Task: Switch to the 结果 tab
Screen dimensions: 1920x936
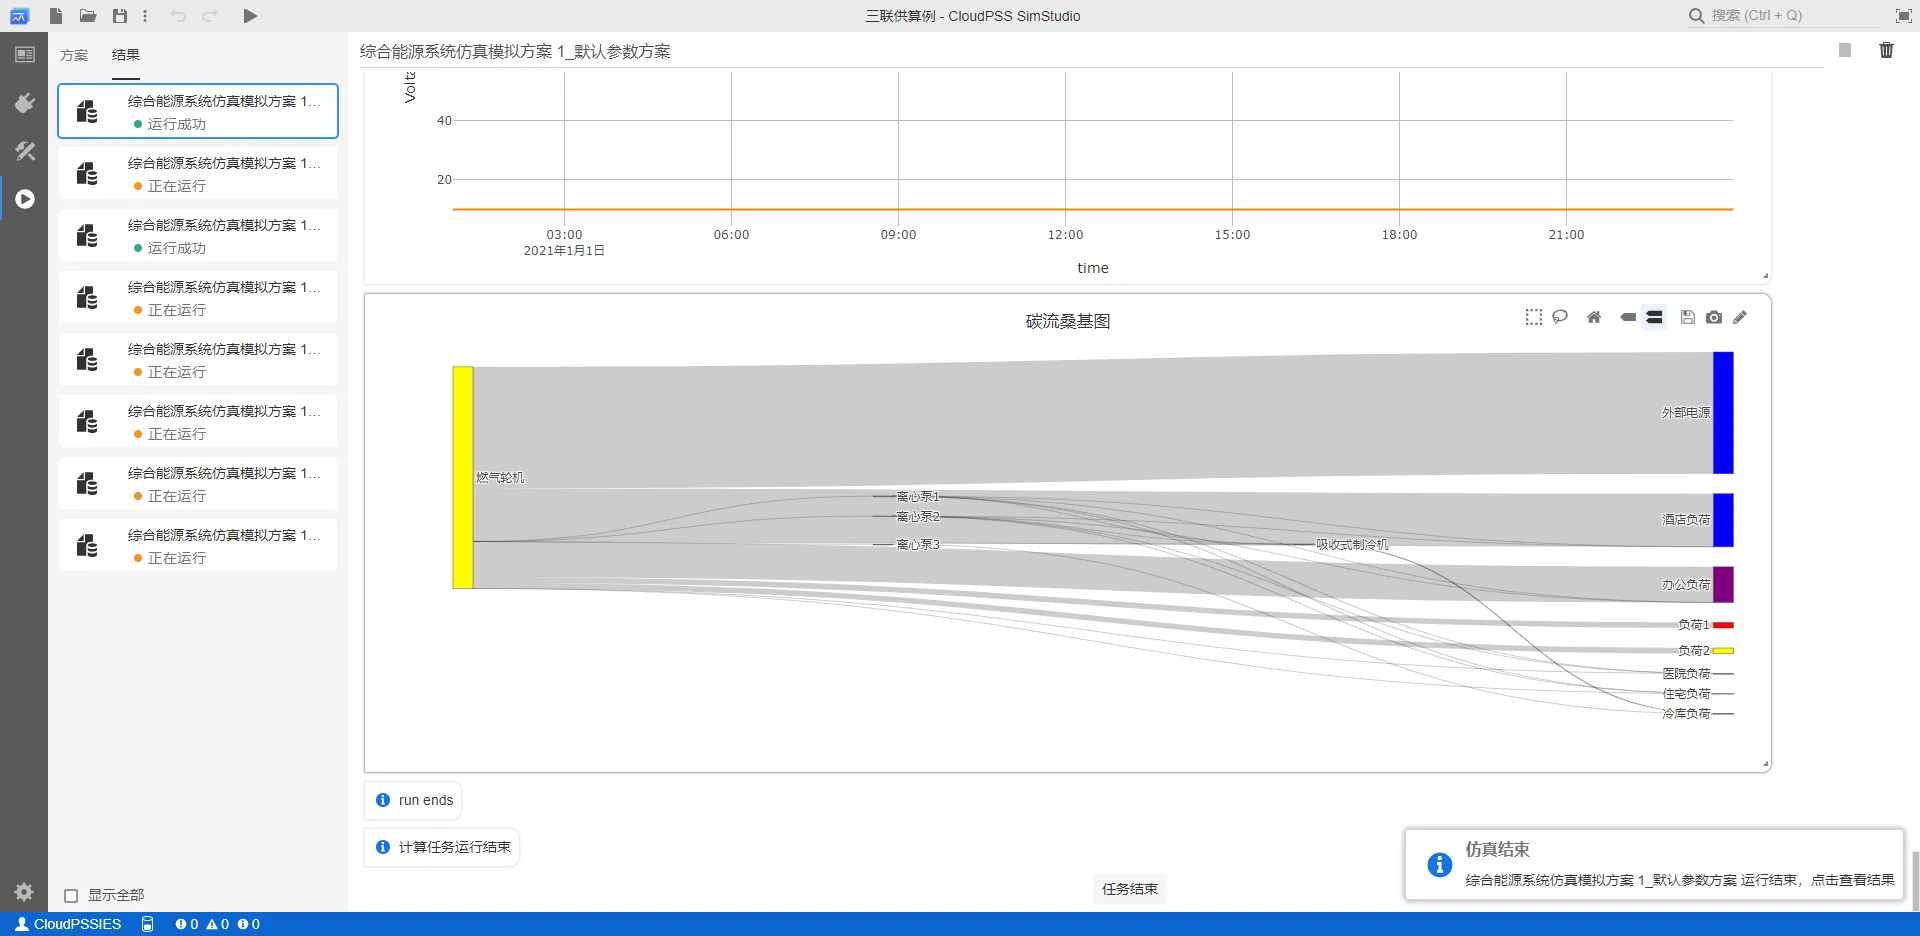Action: 126,56
